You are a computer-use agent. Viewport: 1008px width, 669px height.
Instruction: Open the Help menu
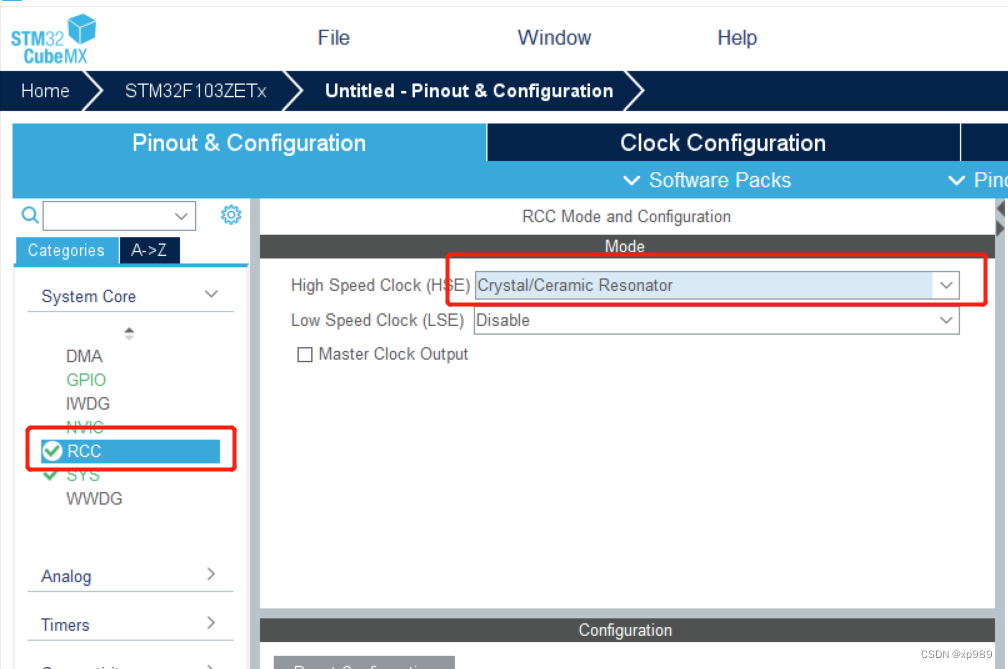pos(737,38)
